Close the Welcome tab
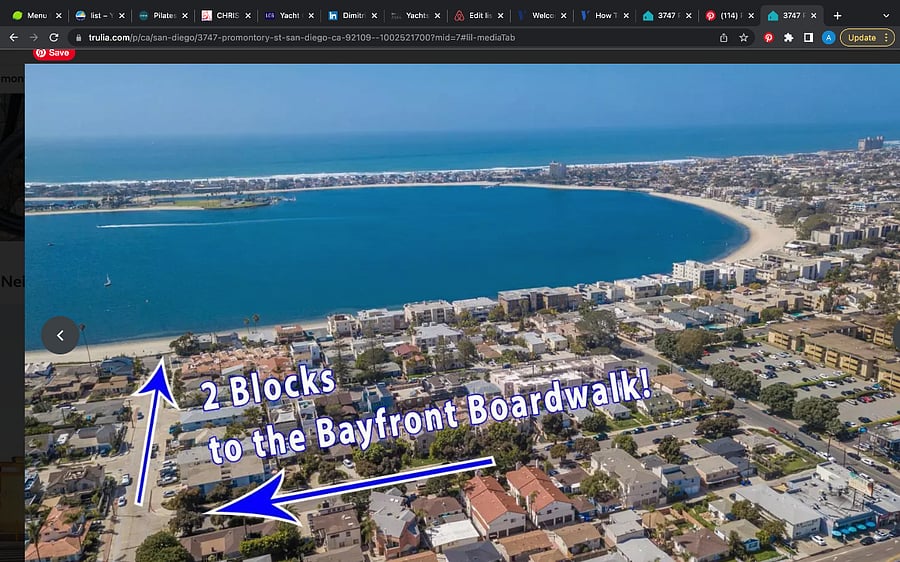This screenshot has width=900, height=562. pos(563,15)
